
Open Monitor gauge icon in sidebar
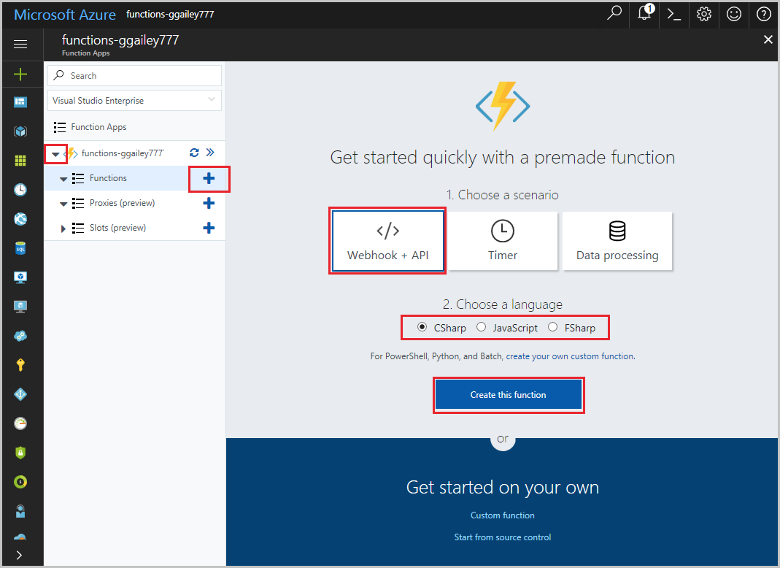click(x=20, y=423)
